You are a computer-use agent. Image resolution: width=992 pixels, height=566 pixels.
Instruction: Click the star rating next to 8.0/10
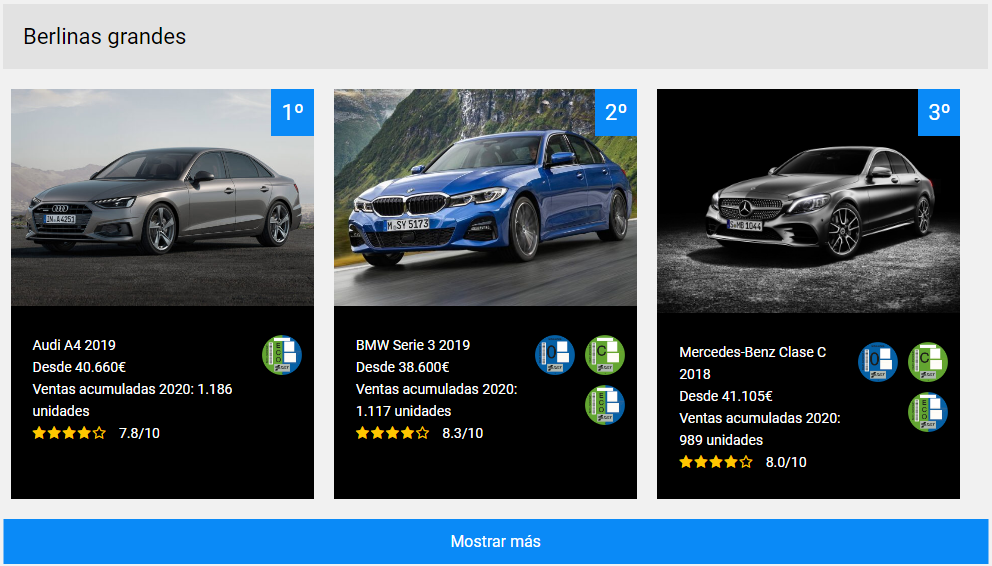pyautogui.click(x=716, y=462)
